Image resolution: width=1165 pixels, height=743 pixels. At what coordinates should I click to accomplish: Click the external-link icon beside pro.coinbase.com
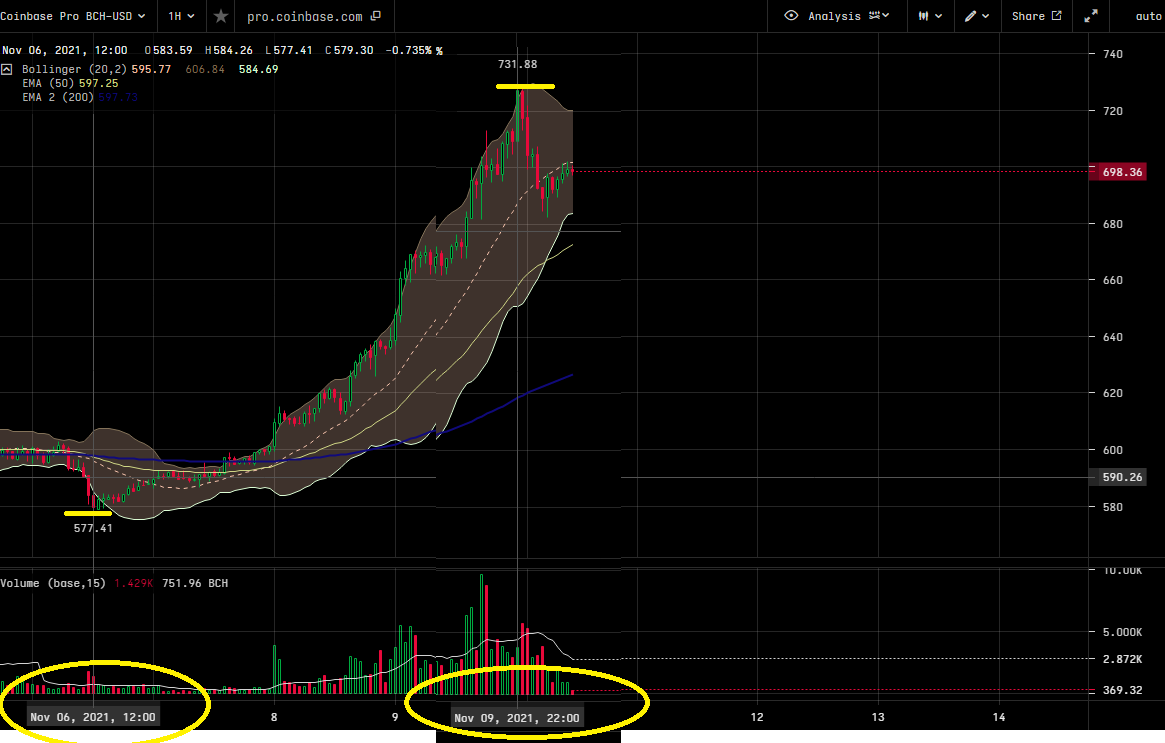pyautogui.click(x=376, y=16)
